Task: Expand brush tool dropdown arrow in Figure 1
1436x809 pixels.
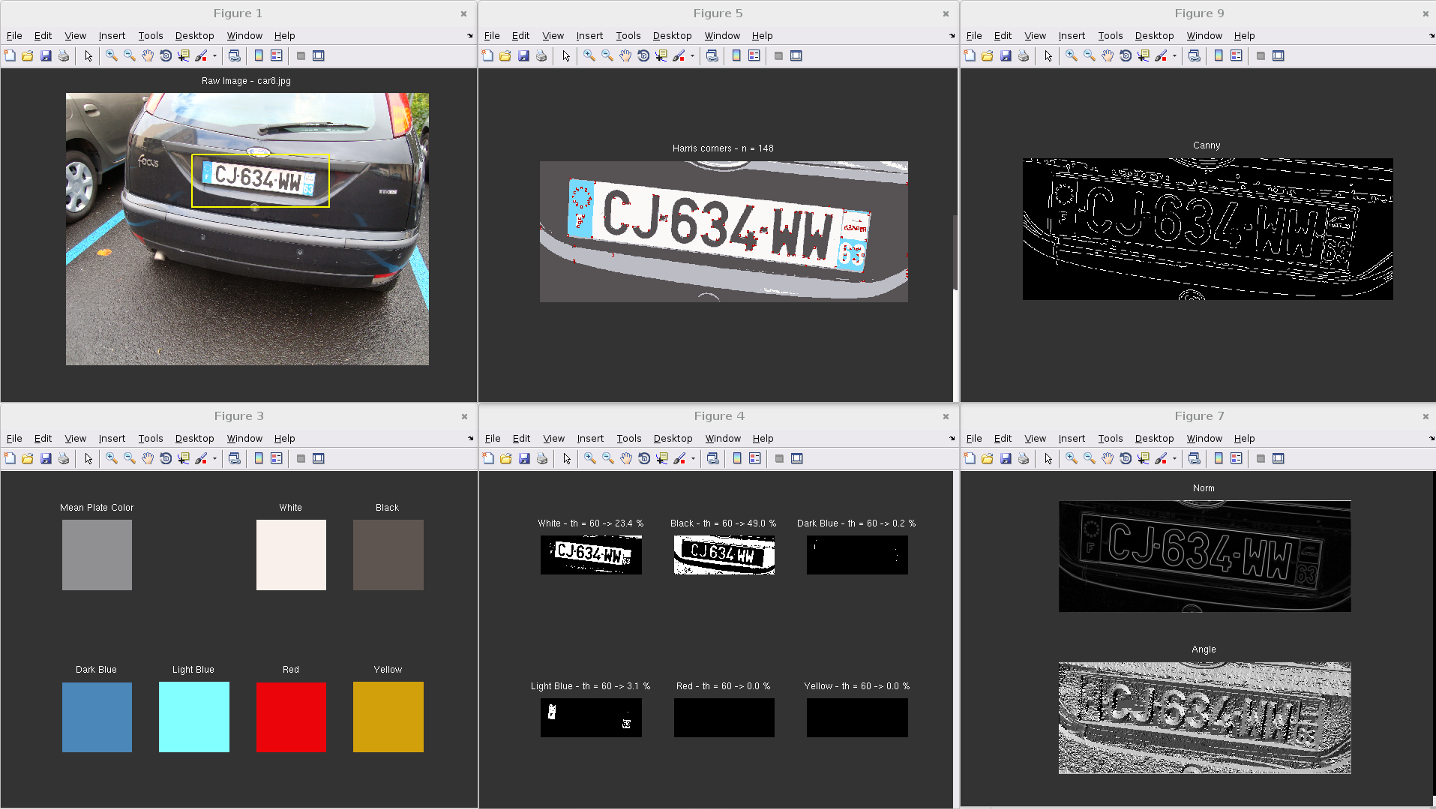Action: pos(214,57)
